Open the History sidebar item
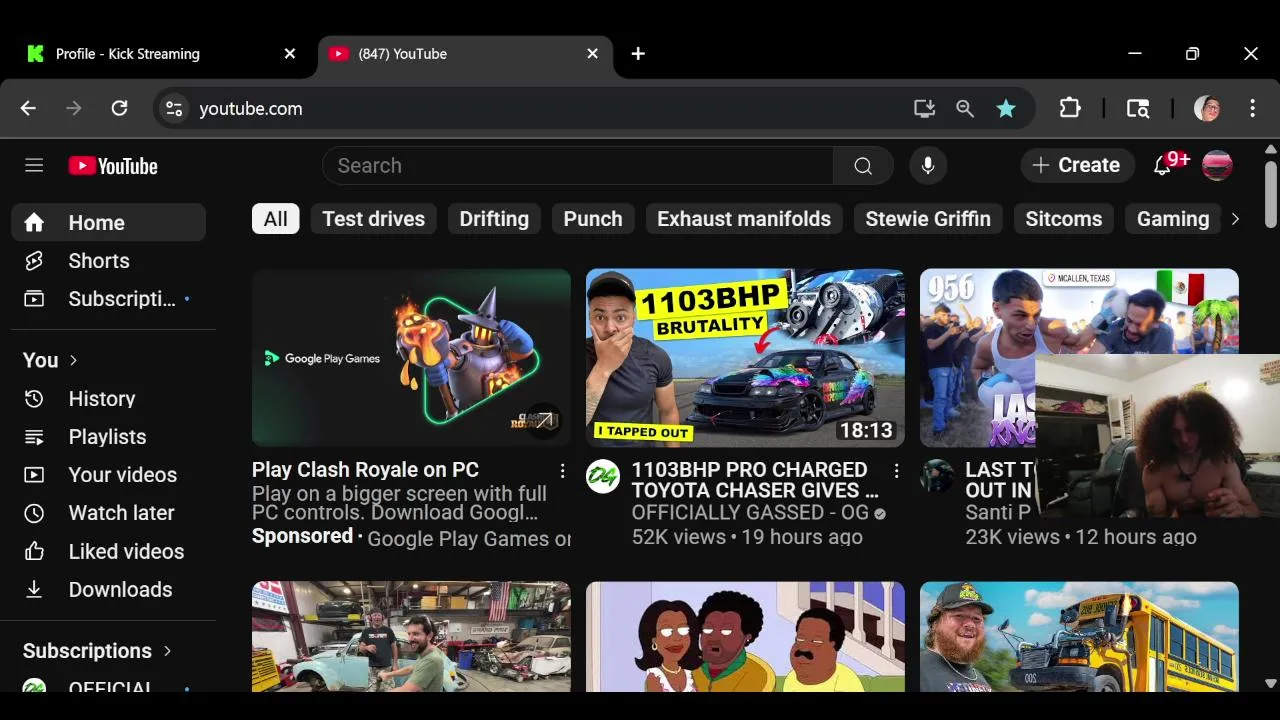This screenshot has width=1280, height=720. pyautogui.click(x=108, y=399)
